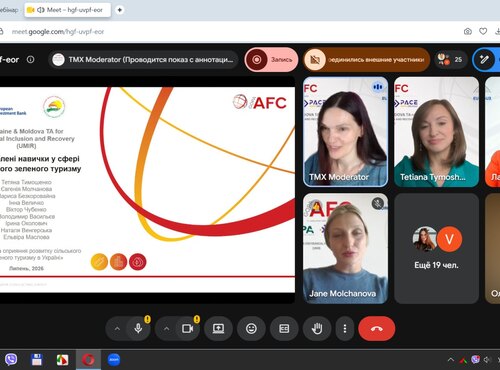Open TMX Moderator presentation annotation banner
The width and height of the screenshot is (500, 370).
click(x=144, y=60)
